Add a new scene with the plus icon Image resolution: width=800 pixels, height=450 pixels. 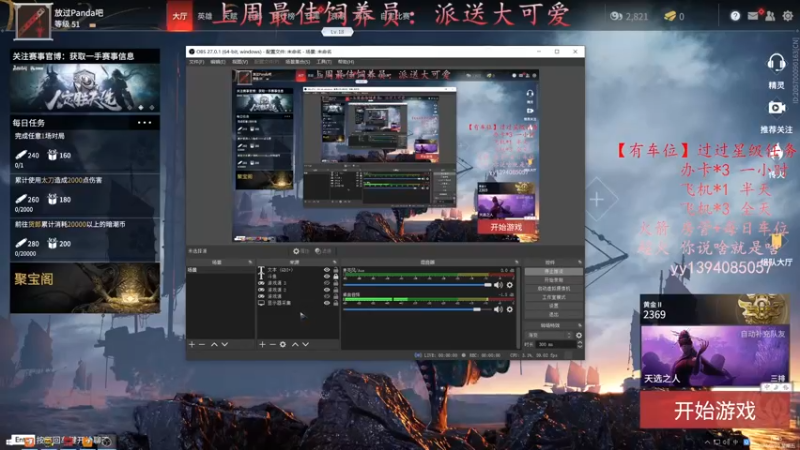pyautogui.click(x=192, y=344)
